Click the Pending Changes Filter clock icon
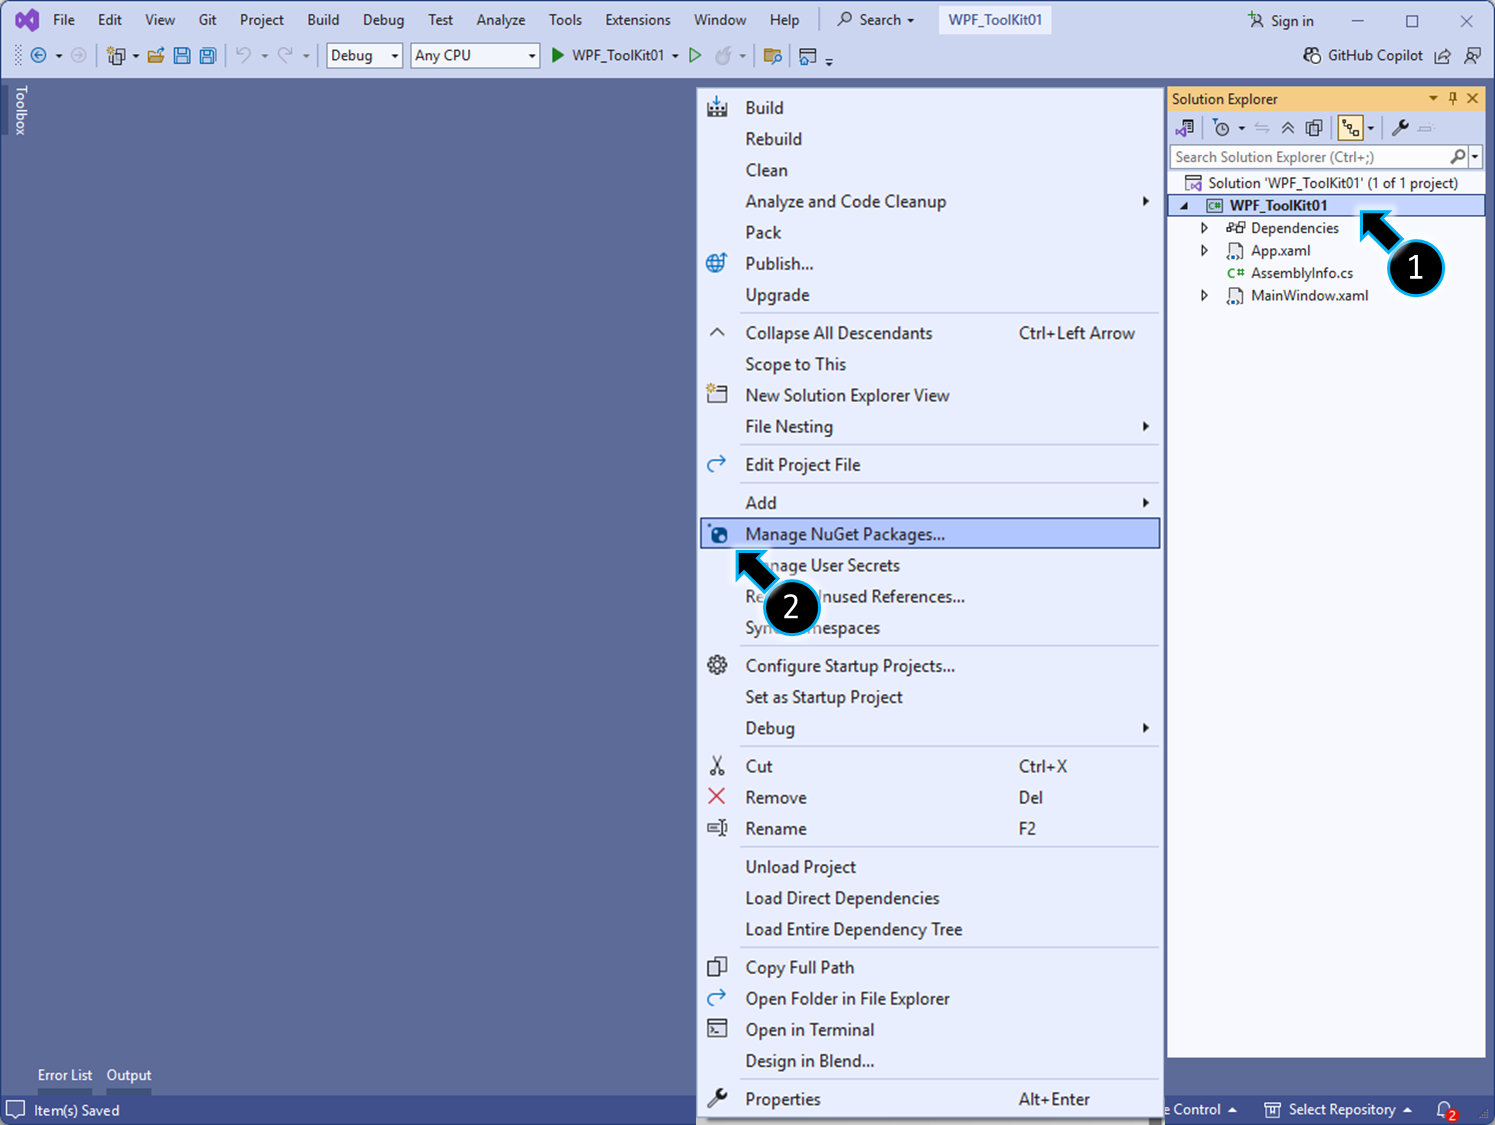Image resolution: width=1495 pixels, height=1125 pixels. point(1221,128)
